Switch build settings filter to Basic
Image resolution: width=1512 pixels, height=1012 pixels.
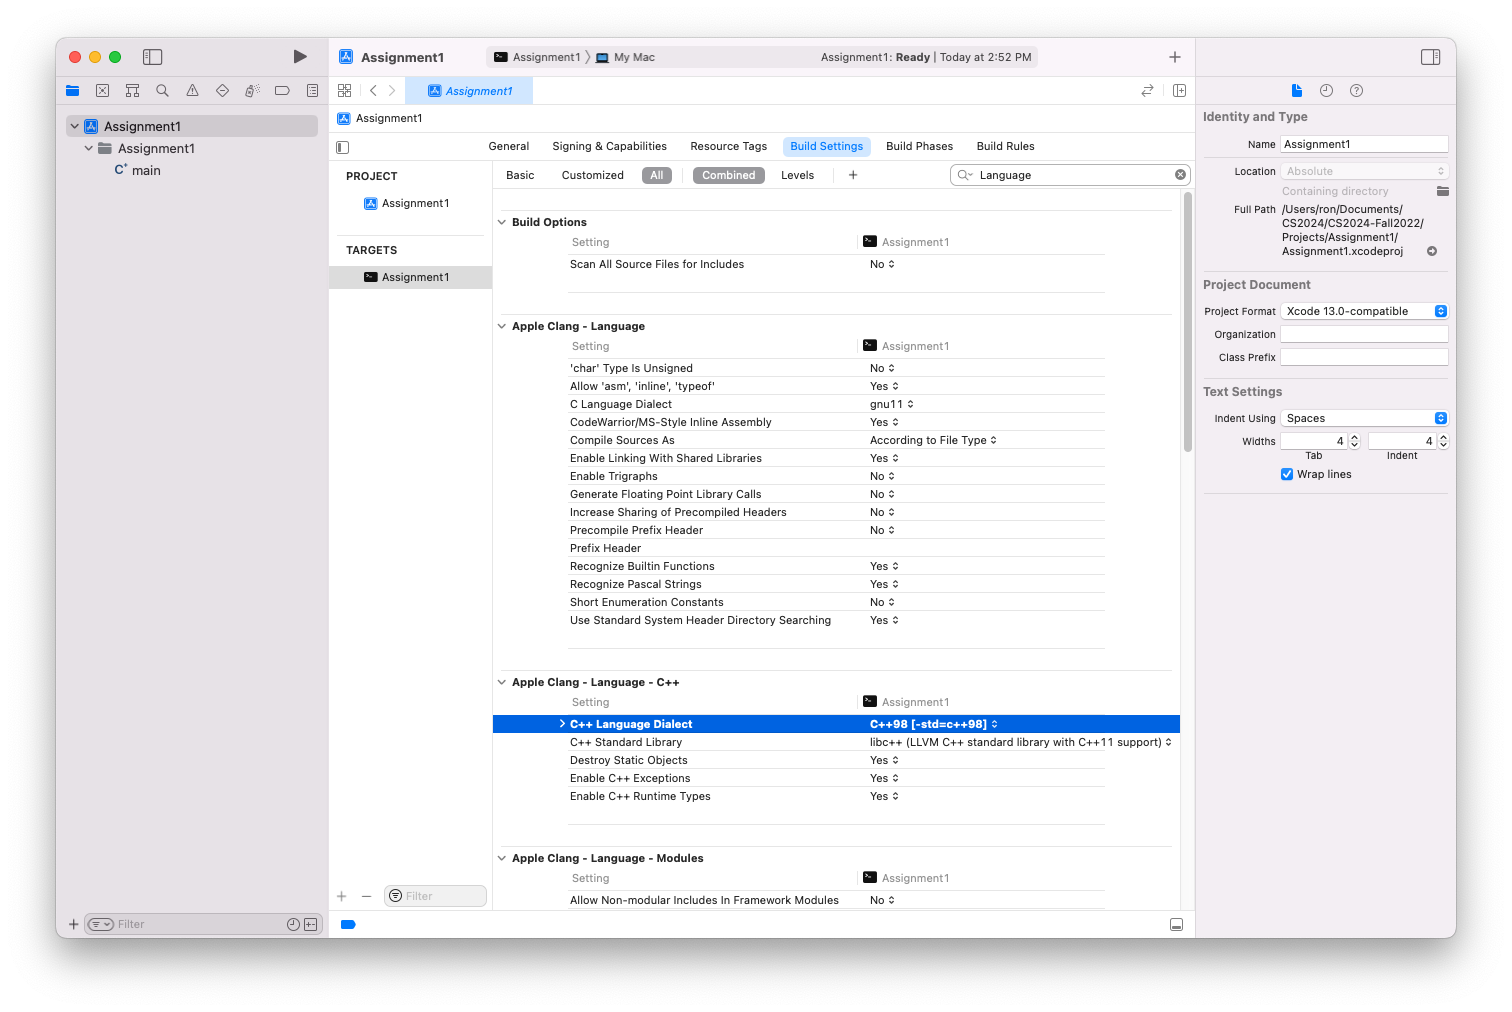click(520, 175)
